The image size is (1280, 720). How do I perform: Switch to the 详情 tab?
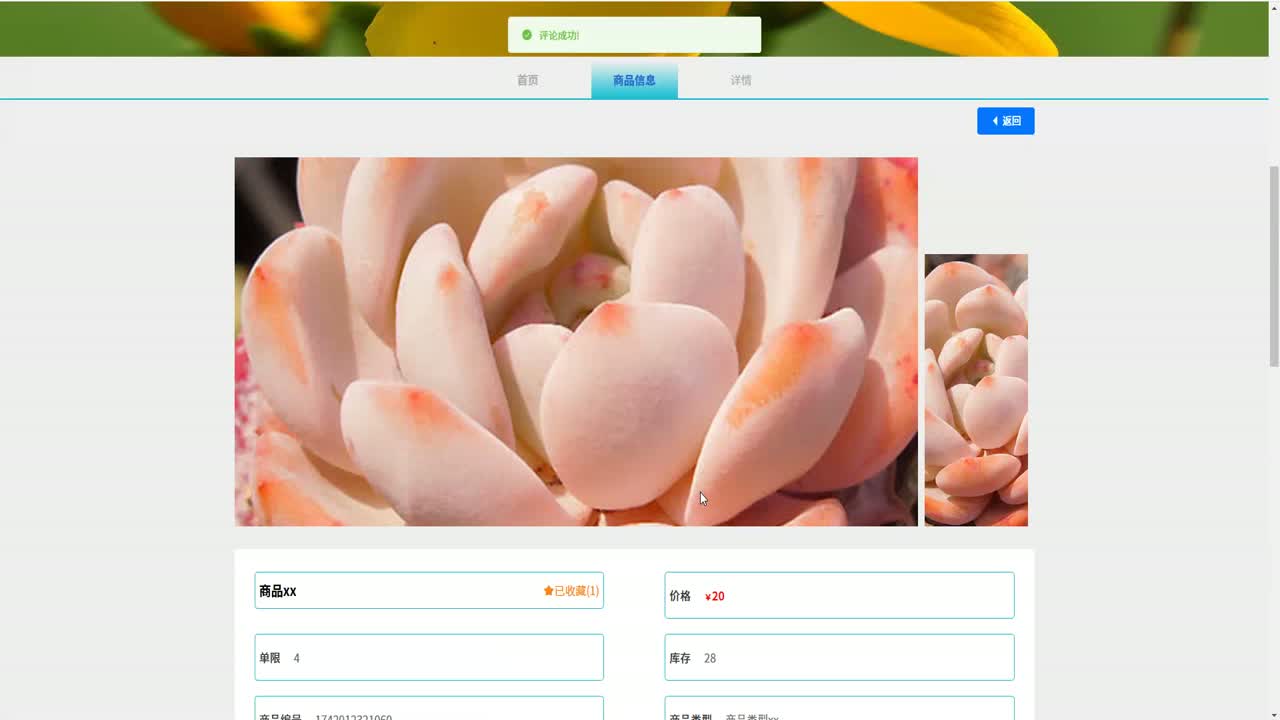[740, 80]
